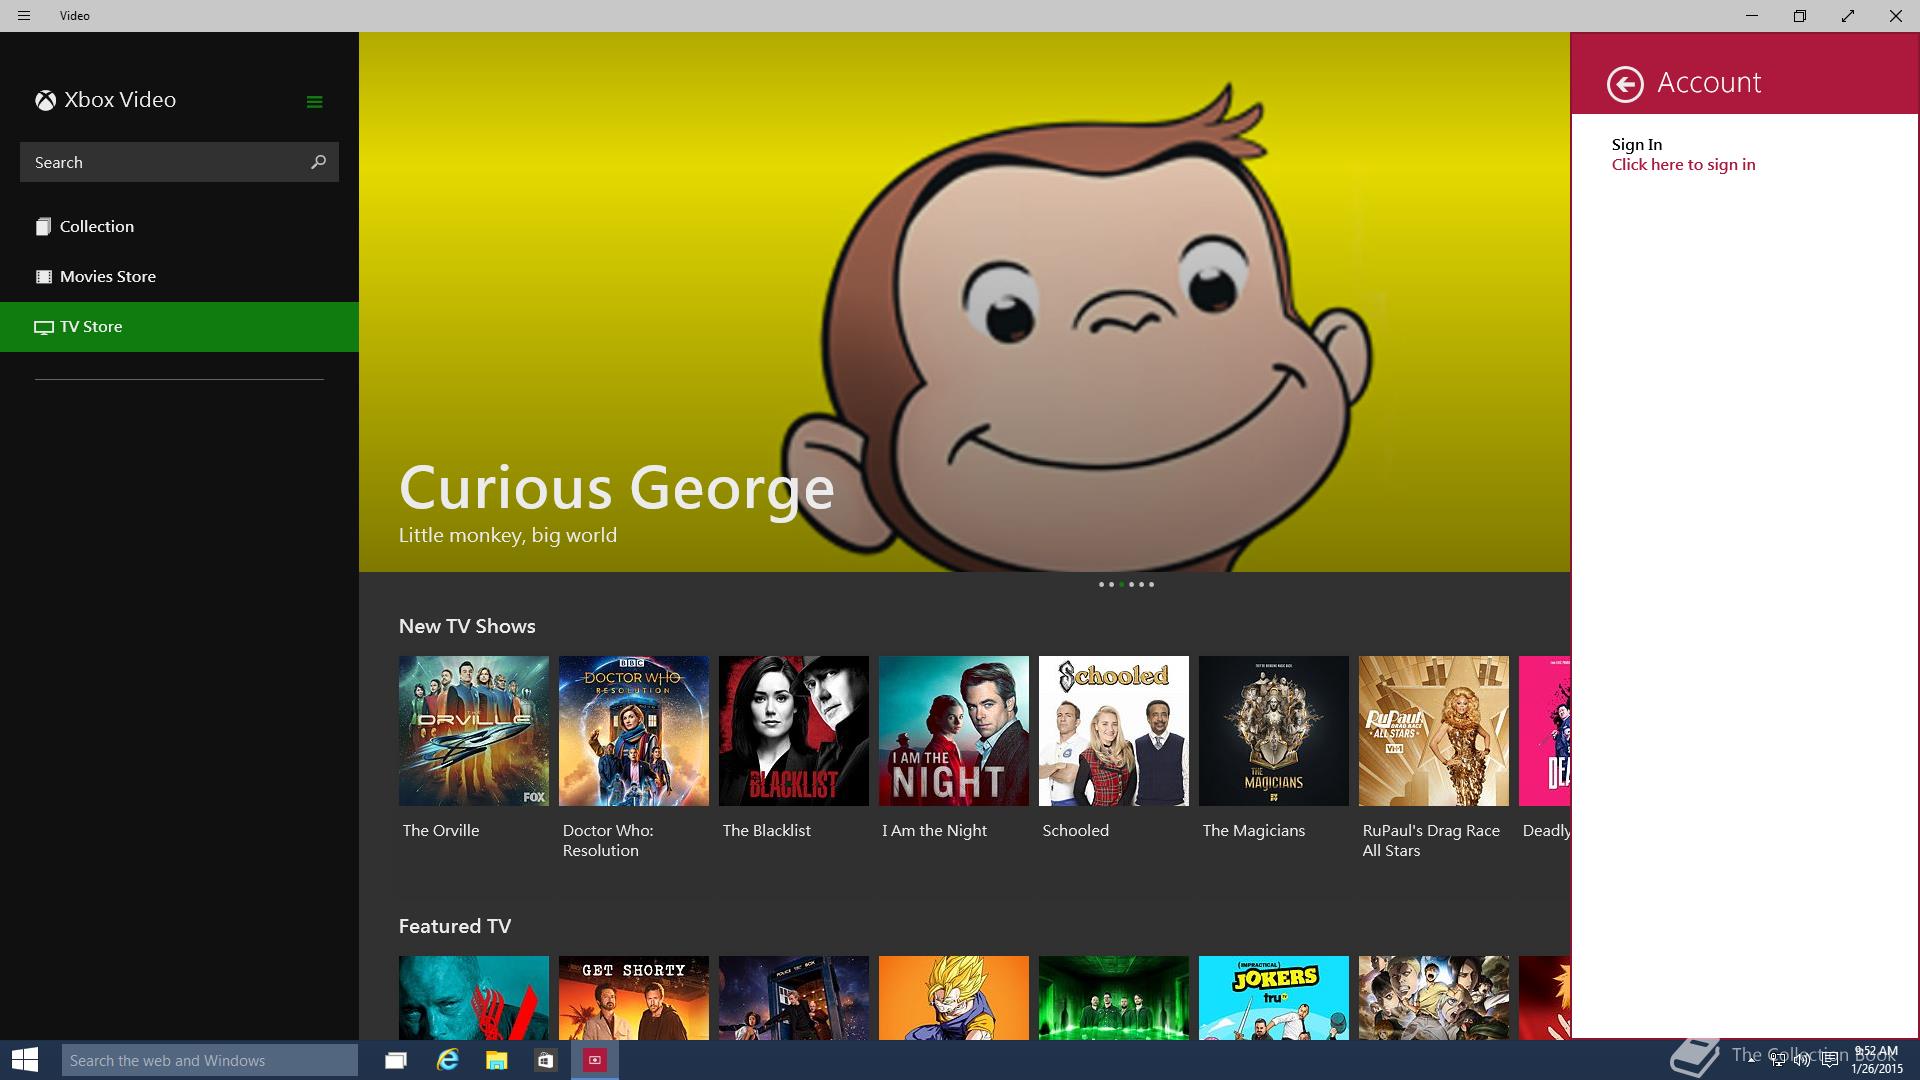Click the search magnifier icon
The width and height of the screenshot is (1920, 1080).
[x=318, y=162]
